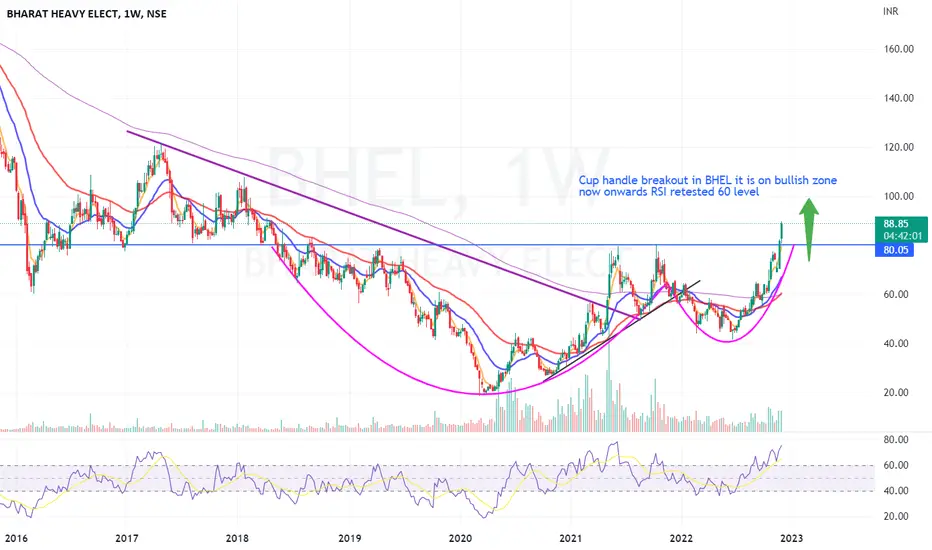Click the INR currency label
Viewport: 932px width, 550px height.
pyautogui.click(x=890, y=11)
